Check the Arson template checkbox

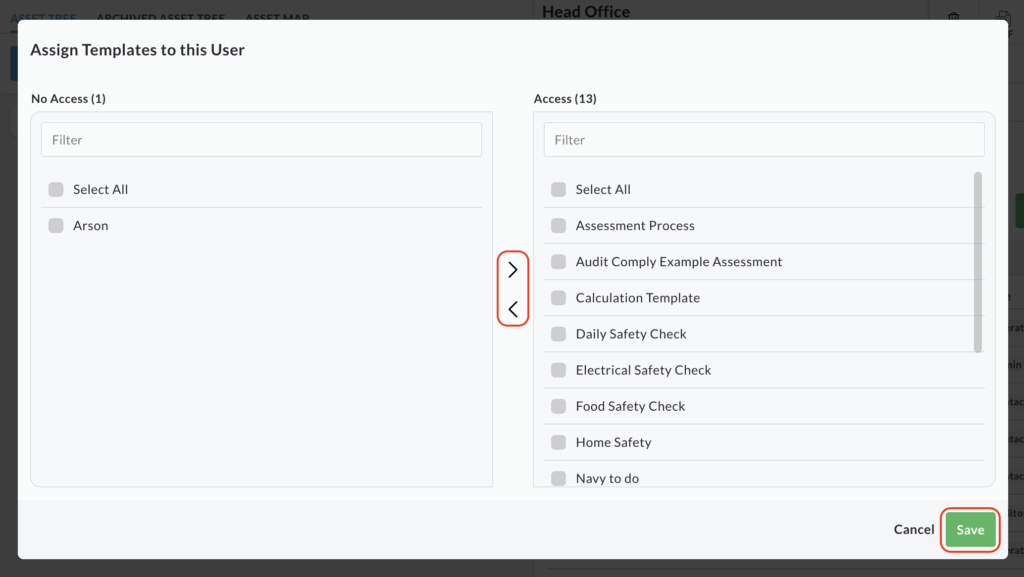tap(56, 226)
